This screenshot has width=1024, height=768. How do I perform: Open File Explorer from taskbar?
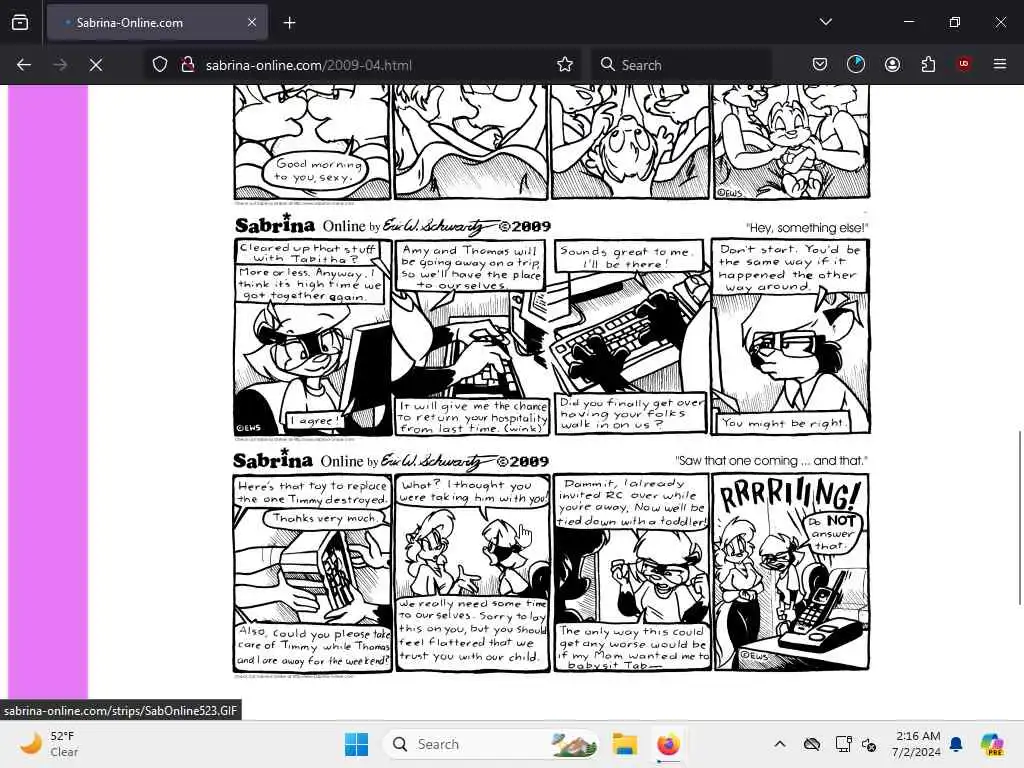pos(625,744)
